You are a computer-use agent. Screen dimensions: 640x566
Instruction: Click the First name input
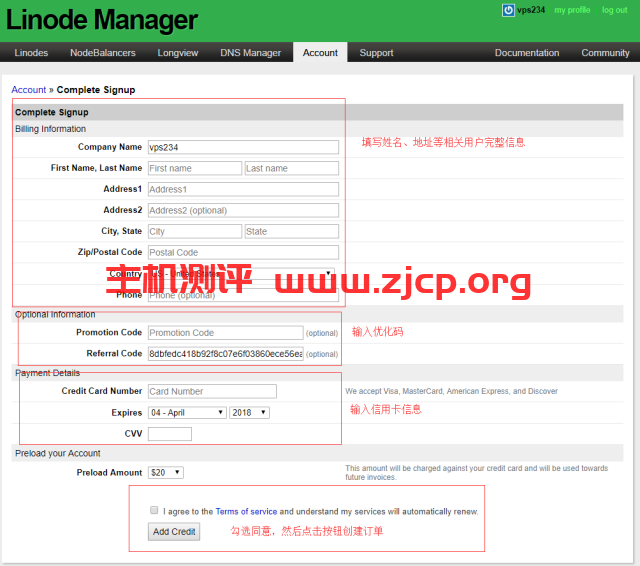pos(195,168)
